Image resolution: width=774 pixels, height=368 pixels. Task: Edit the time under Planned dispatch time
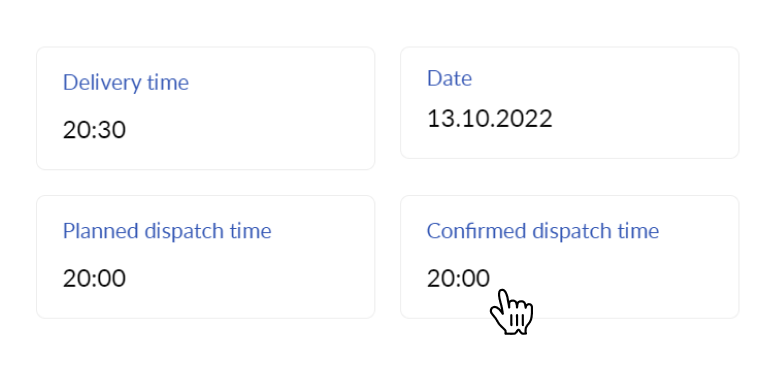click(x=94, y=279)
